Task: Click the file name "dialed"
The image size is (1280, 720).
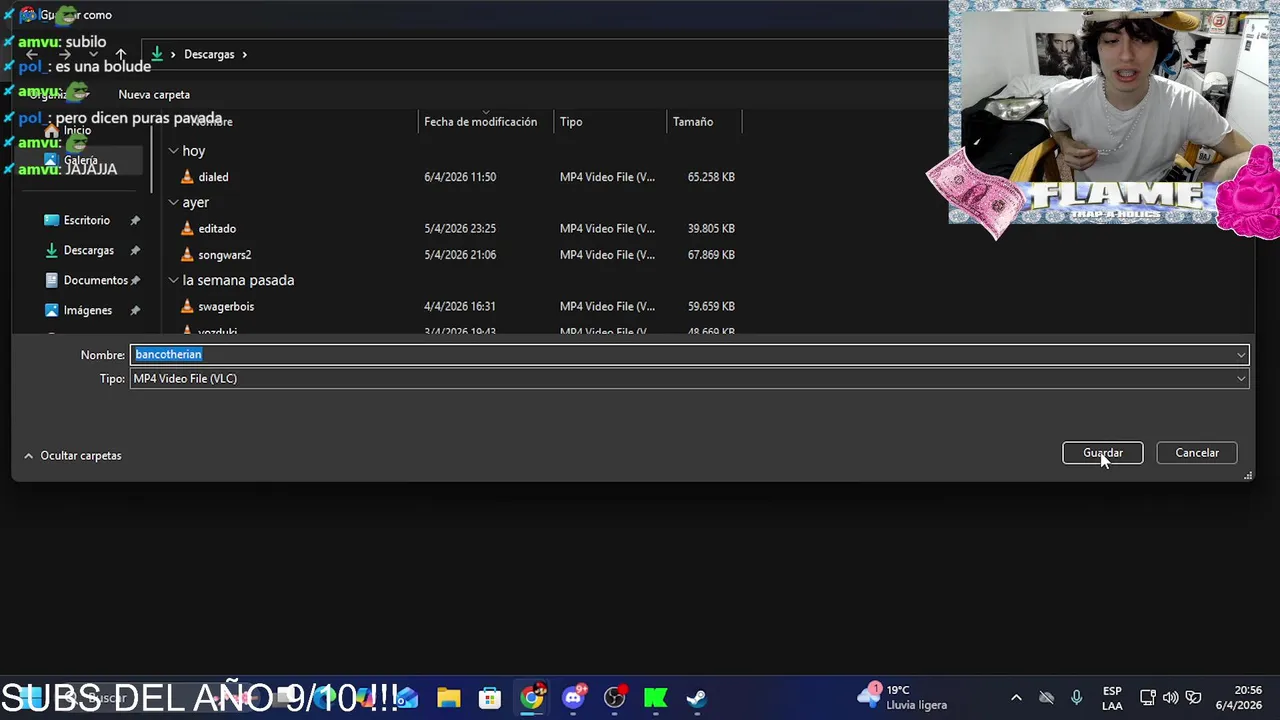Action: [213, 177]
